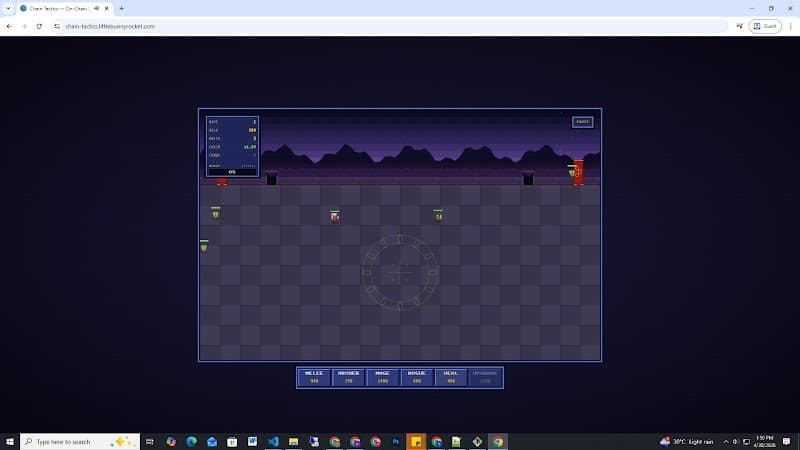The width and height of the screenshot is (800, 450).
Task: Pause the game with the PAUSE button
Action: pyautogui.click(x=582, y=122)
